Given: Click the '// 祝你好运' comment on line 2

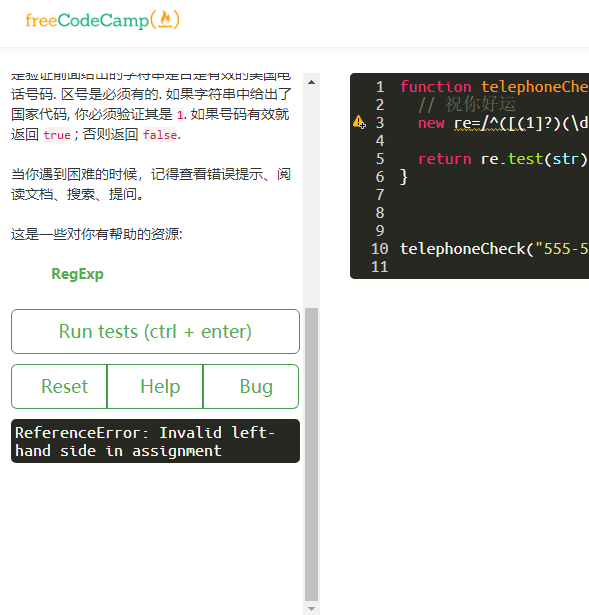Looking at the screenshot, I should tap(467, 104).
